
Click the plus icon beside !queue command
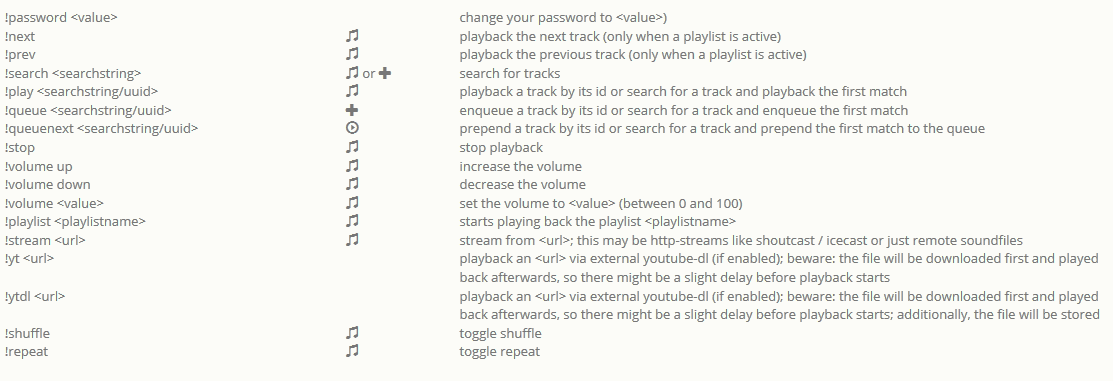[x=351, y=110]
